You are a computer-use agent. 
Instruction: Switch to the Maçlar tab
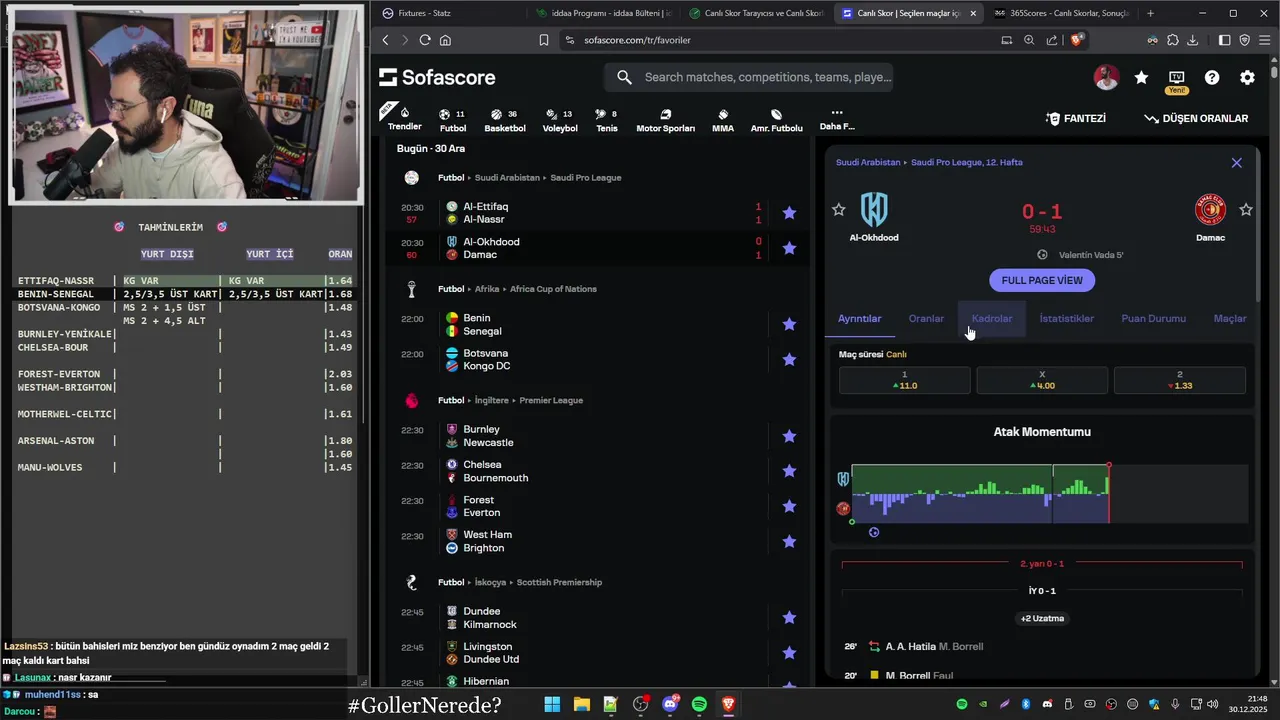coord(1230,319)
